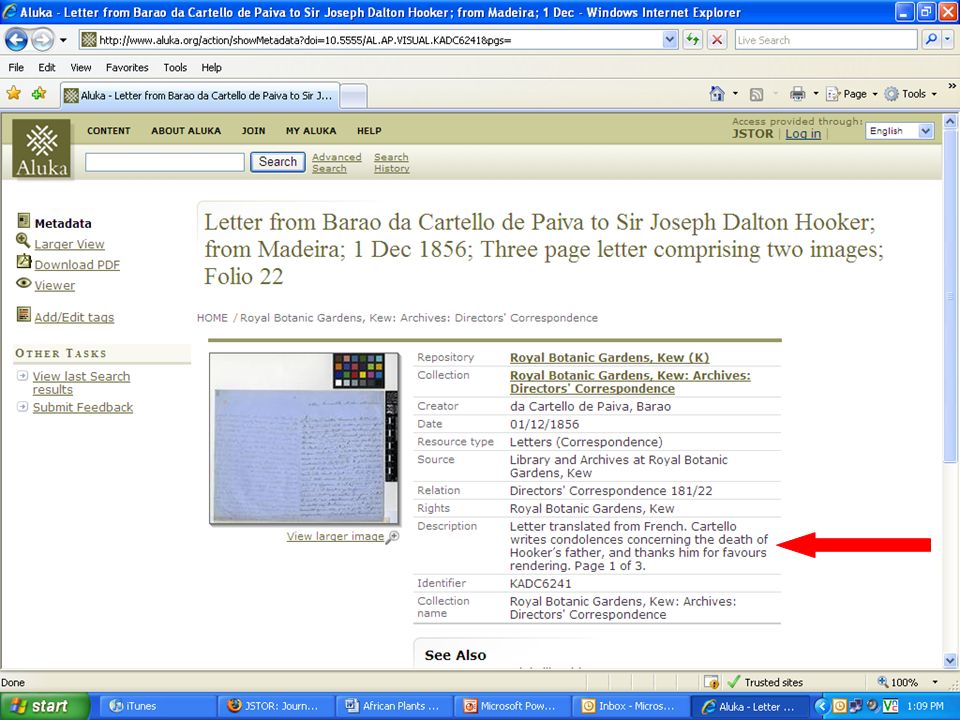The height and width of the screenshot is (720, 960).
Task: Click the Aluka logo
Action: click(x=42, y=149)
